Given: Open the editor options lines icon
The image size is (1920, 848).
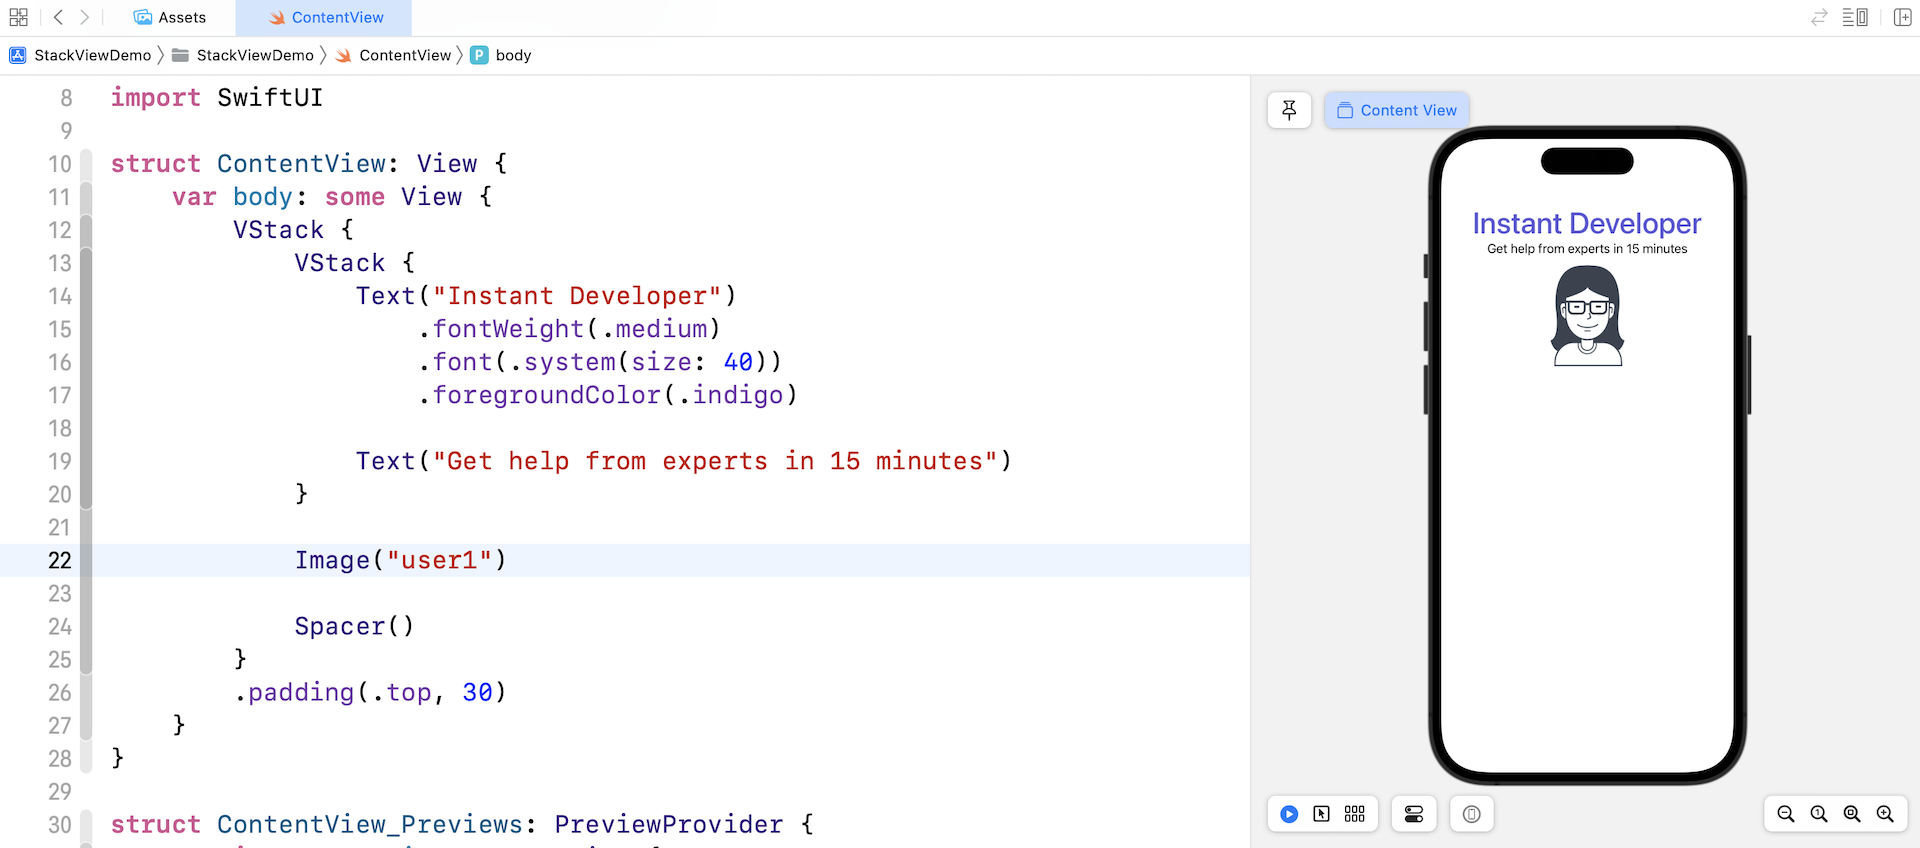Looking at the screenshot, I should coord(1855,17).
